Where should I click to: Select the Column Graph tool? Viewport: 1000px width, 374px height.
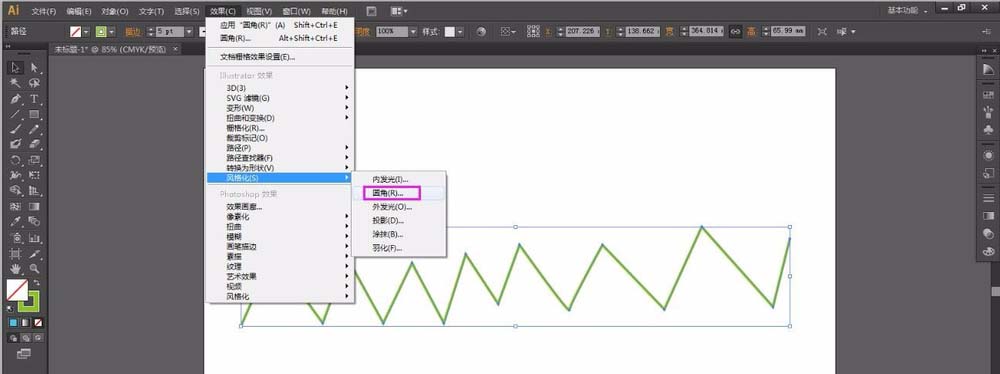click(x=34, y=238)
